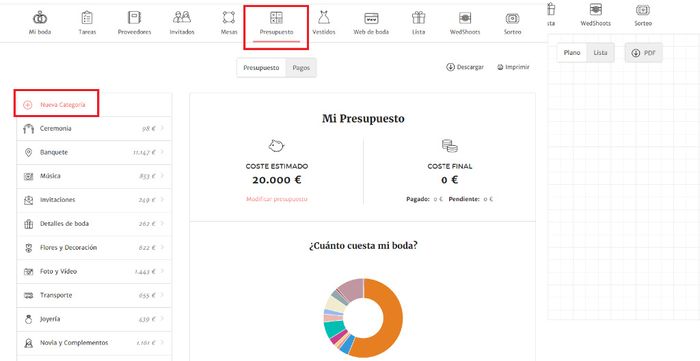The height and width of the screenshot is (361, 700).
Task: Switch to the Pagos tab
Action: pyautogui.click(x=301, y=68)
